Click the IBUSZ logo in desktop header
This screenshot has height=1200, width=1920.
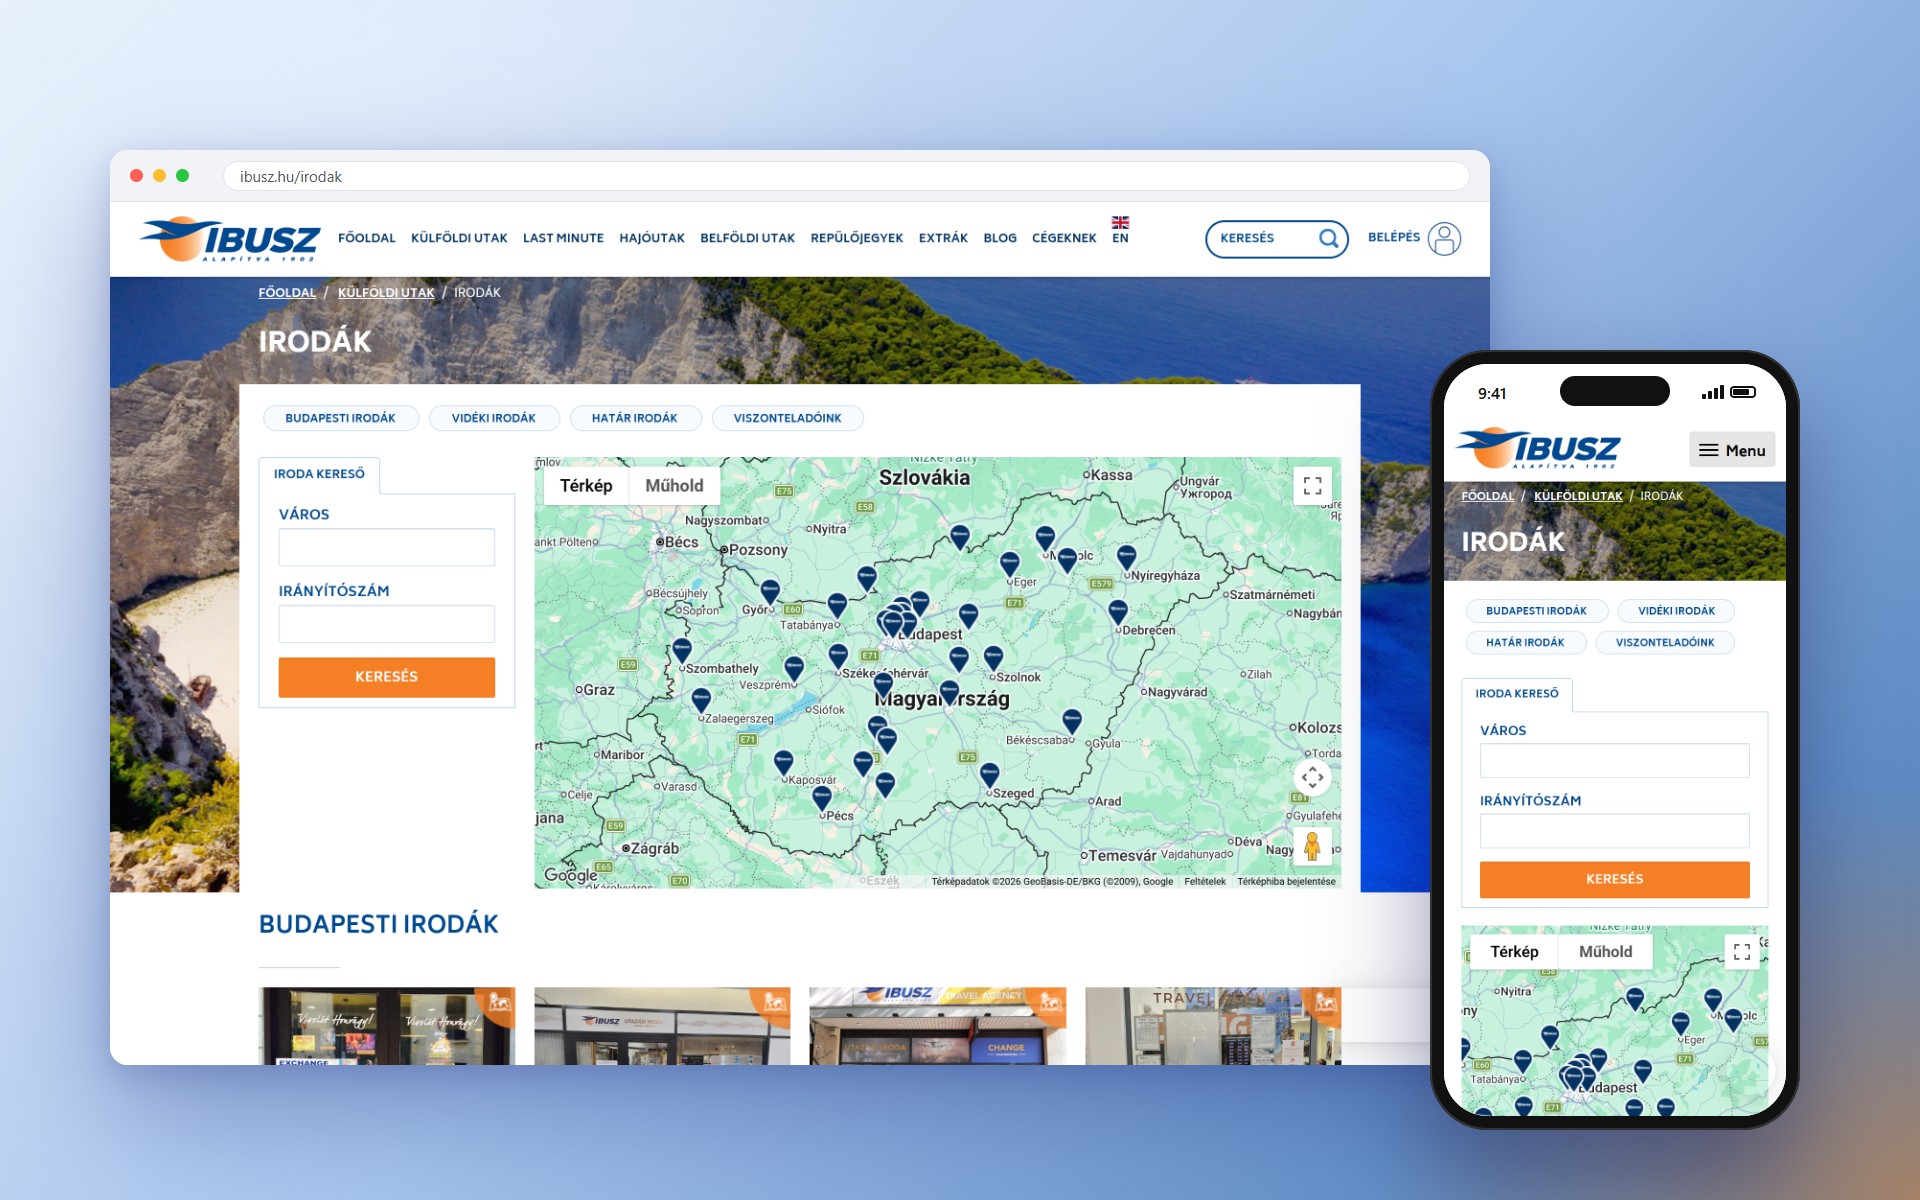230,239
